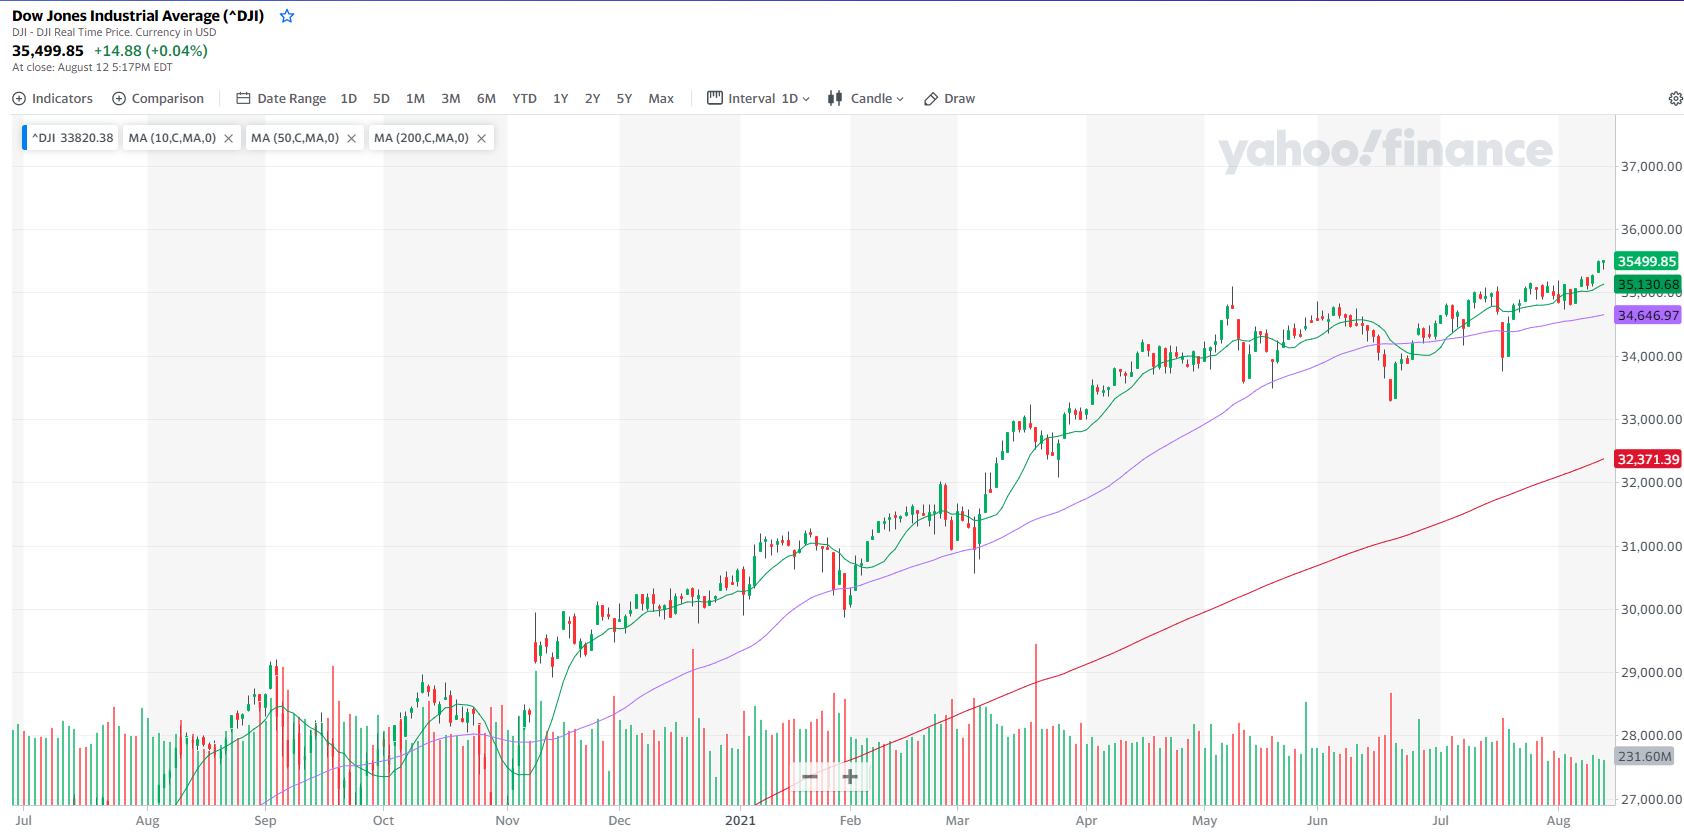This screenshot has width=1684, height=836.
Task: Click the +14.88 (+0.04%) change value
Action: coord(151,51)
